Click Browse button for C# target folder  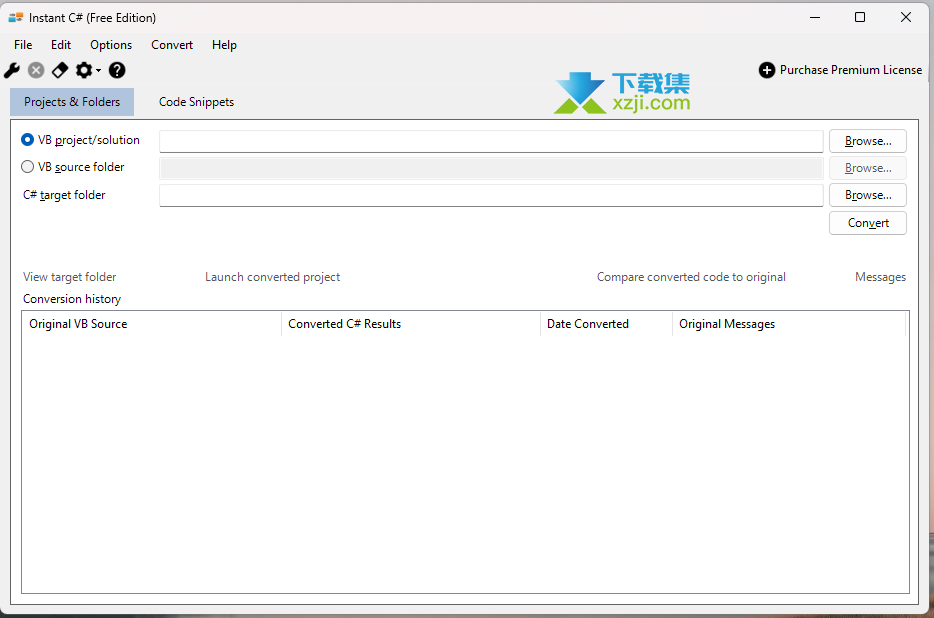(867, 195)
